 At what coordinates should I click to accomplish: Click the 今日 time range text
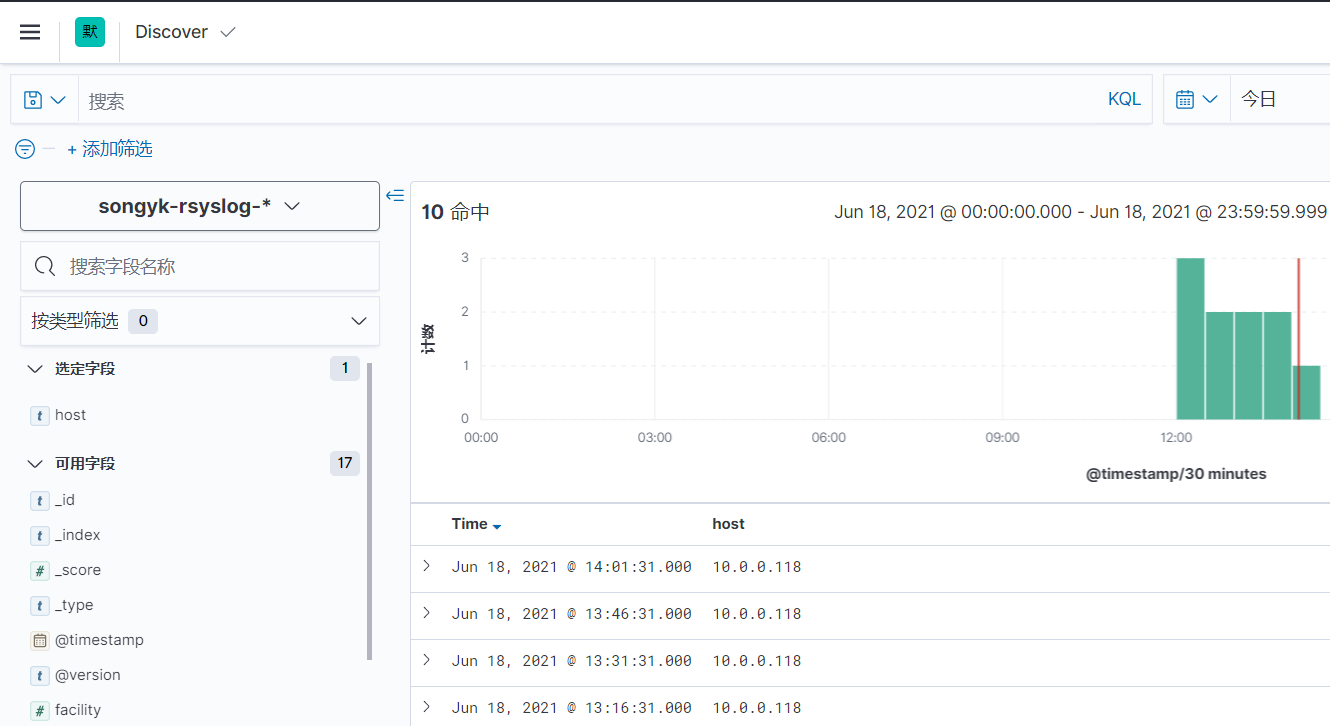coord(1259,100)
